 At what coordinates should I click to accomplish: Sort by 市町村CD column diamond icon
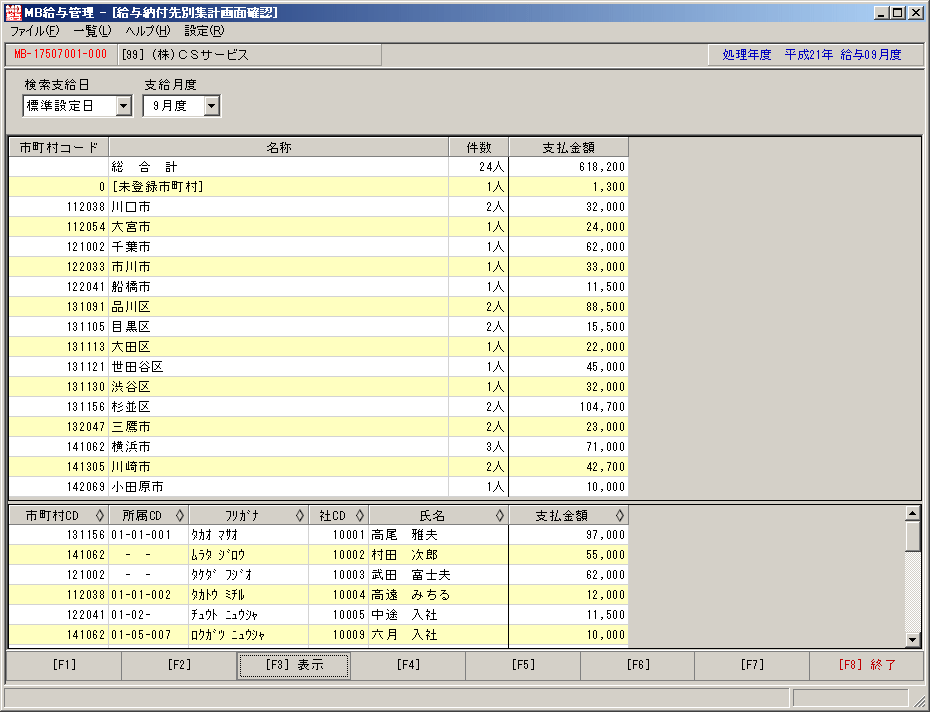click(100, 516)
